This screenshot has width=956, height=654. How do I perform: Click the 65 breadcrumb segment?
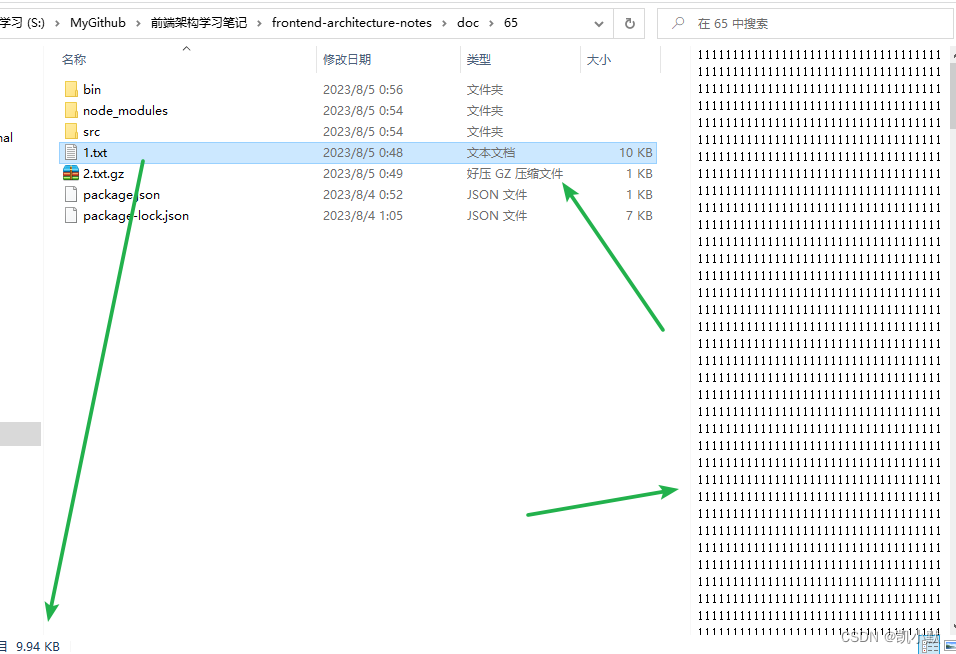(511, 23)
